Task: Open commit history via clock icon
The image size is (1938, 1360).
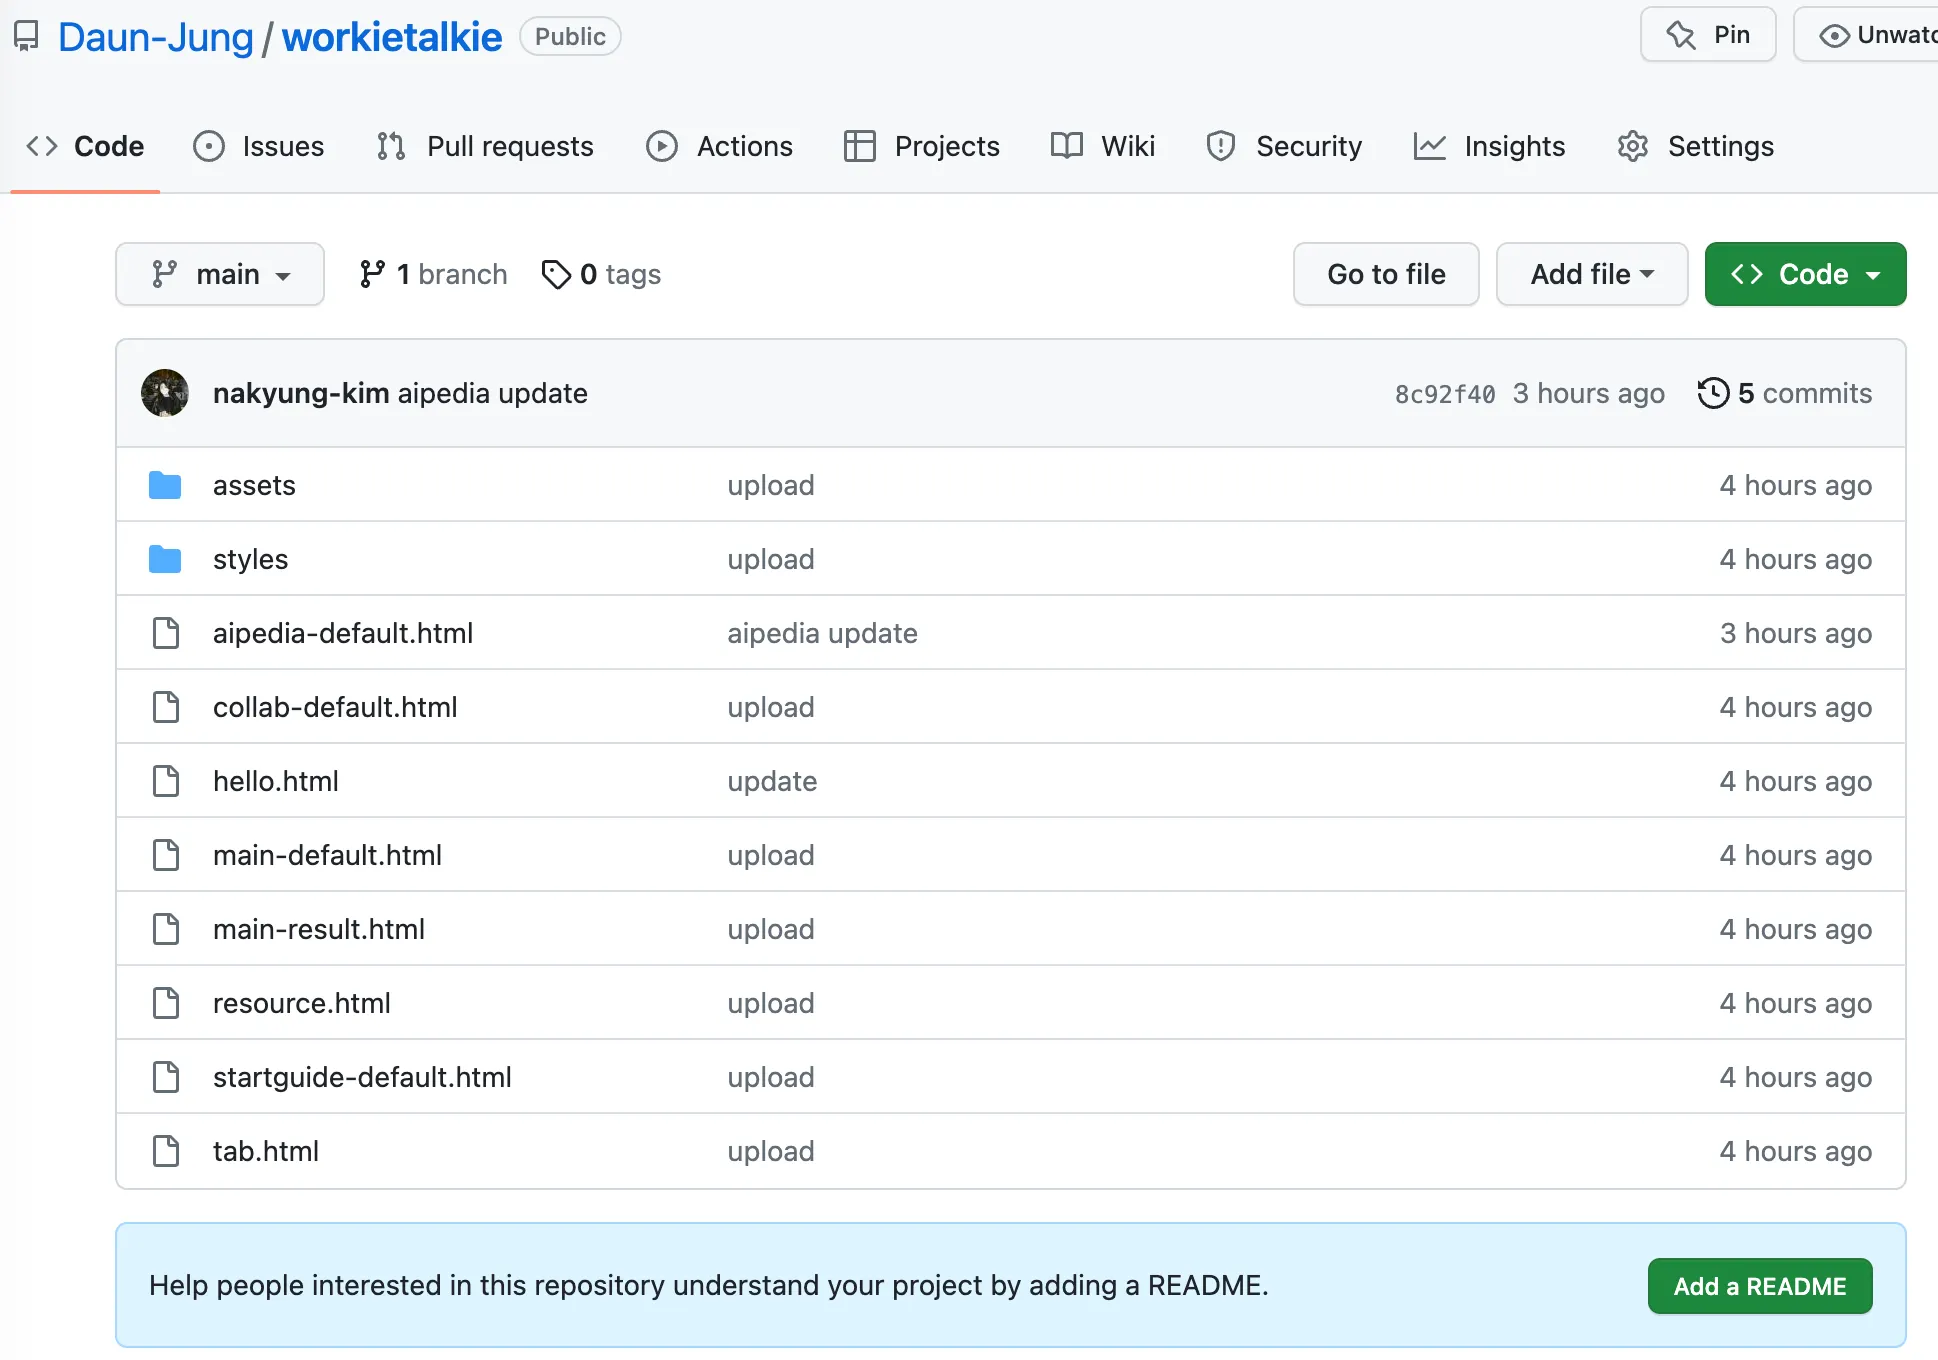Action: [1713, 393]
